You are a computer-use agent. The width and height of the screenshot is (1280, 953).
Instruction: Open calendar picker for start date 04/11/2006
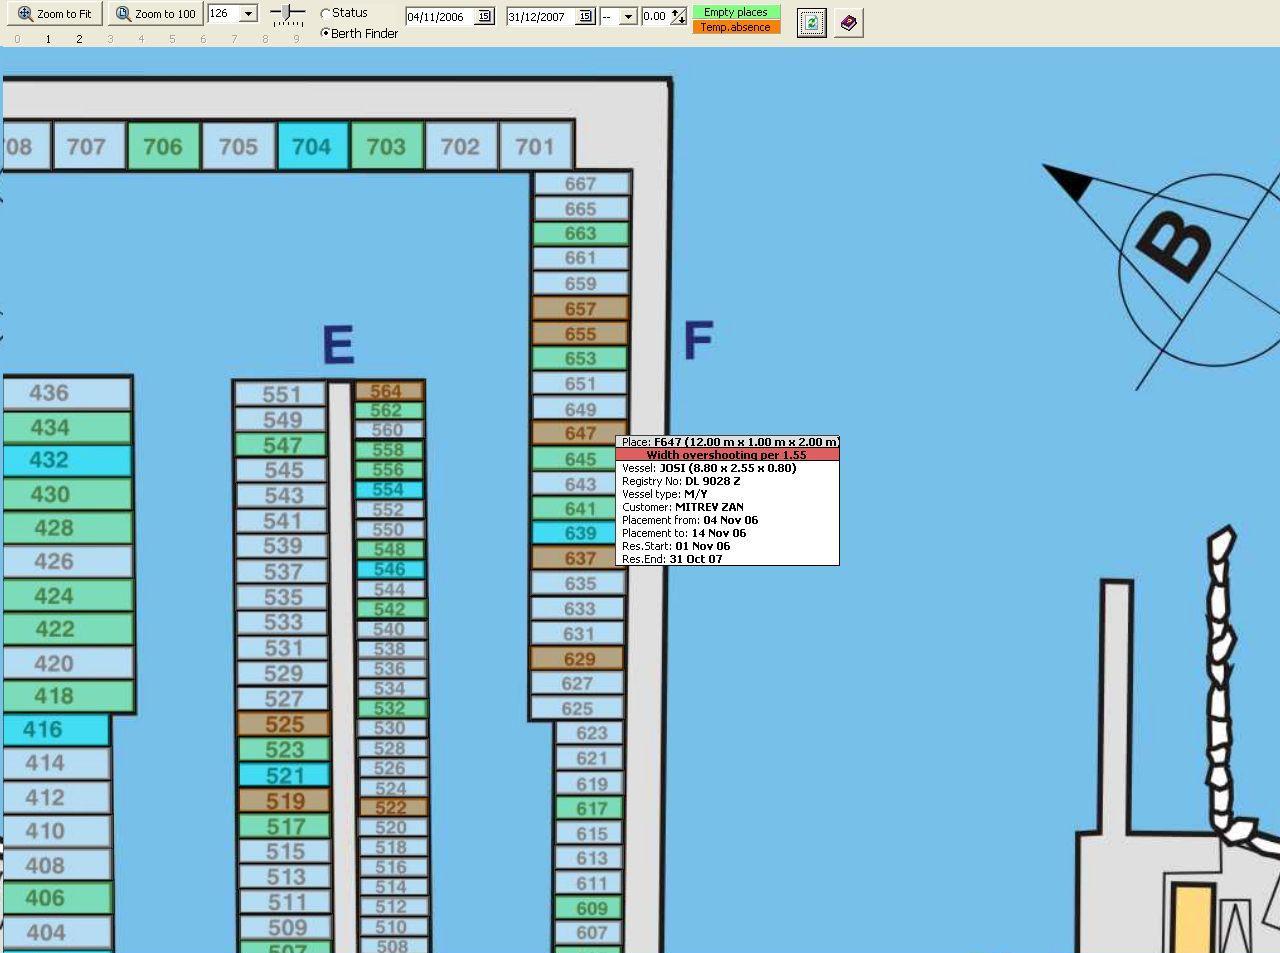tap(484, 16)
